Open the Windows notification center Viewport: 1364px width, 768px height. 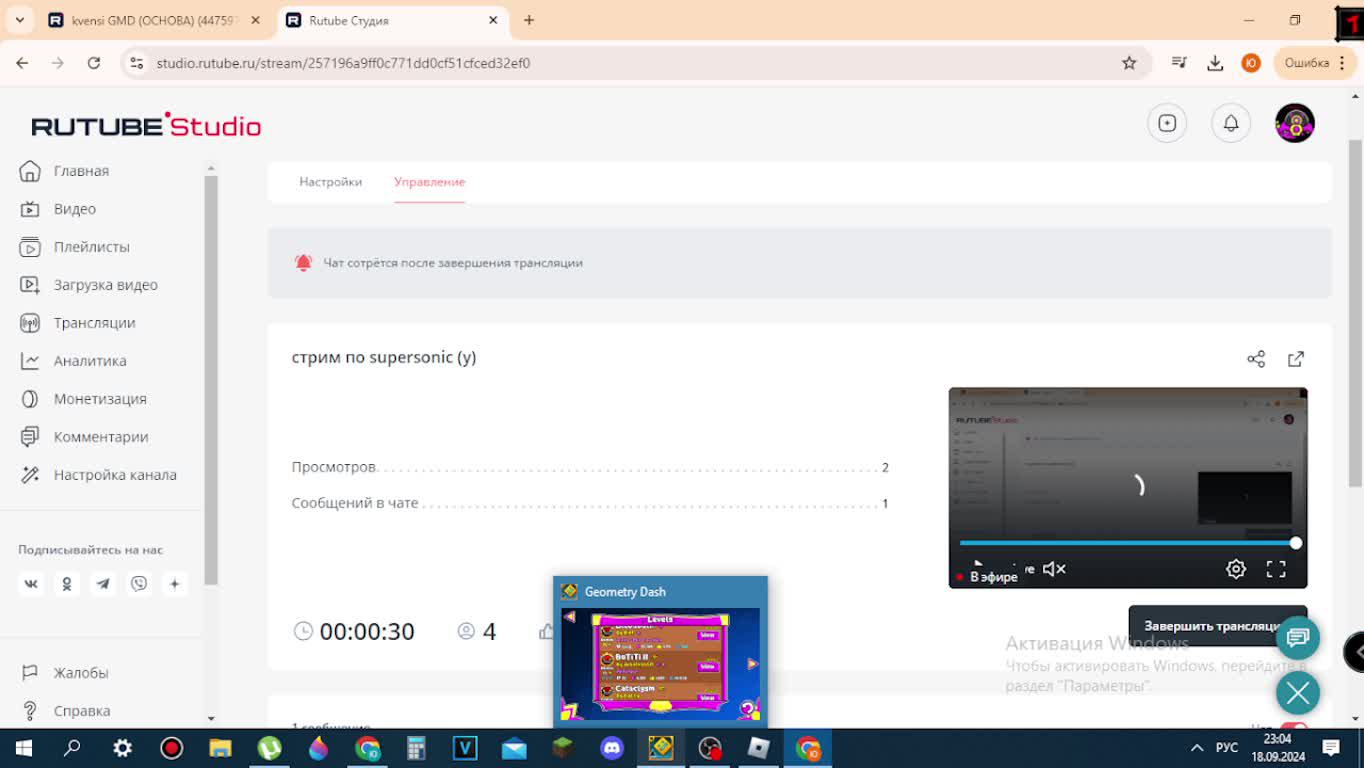pyautogui.click(x=1331, y=748)
